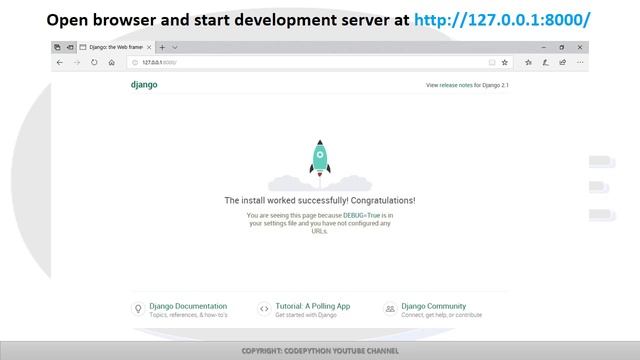This screenshot has width=640, height=360.
Task: Click the django logo
Action: tap(144, 85)
